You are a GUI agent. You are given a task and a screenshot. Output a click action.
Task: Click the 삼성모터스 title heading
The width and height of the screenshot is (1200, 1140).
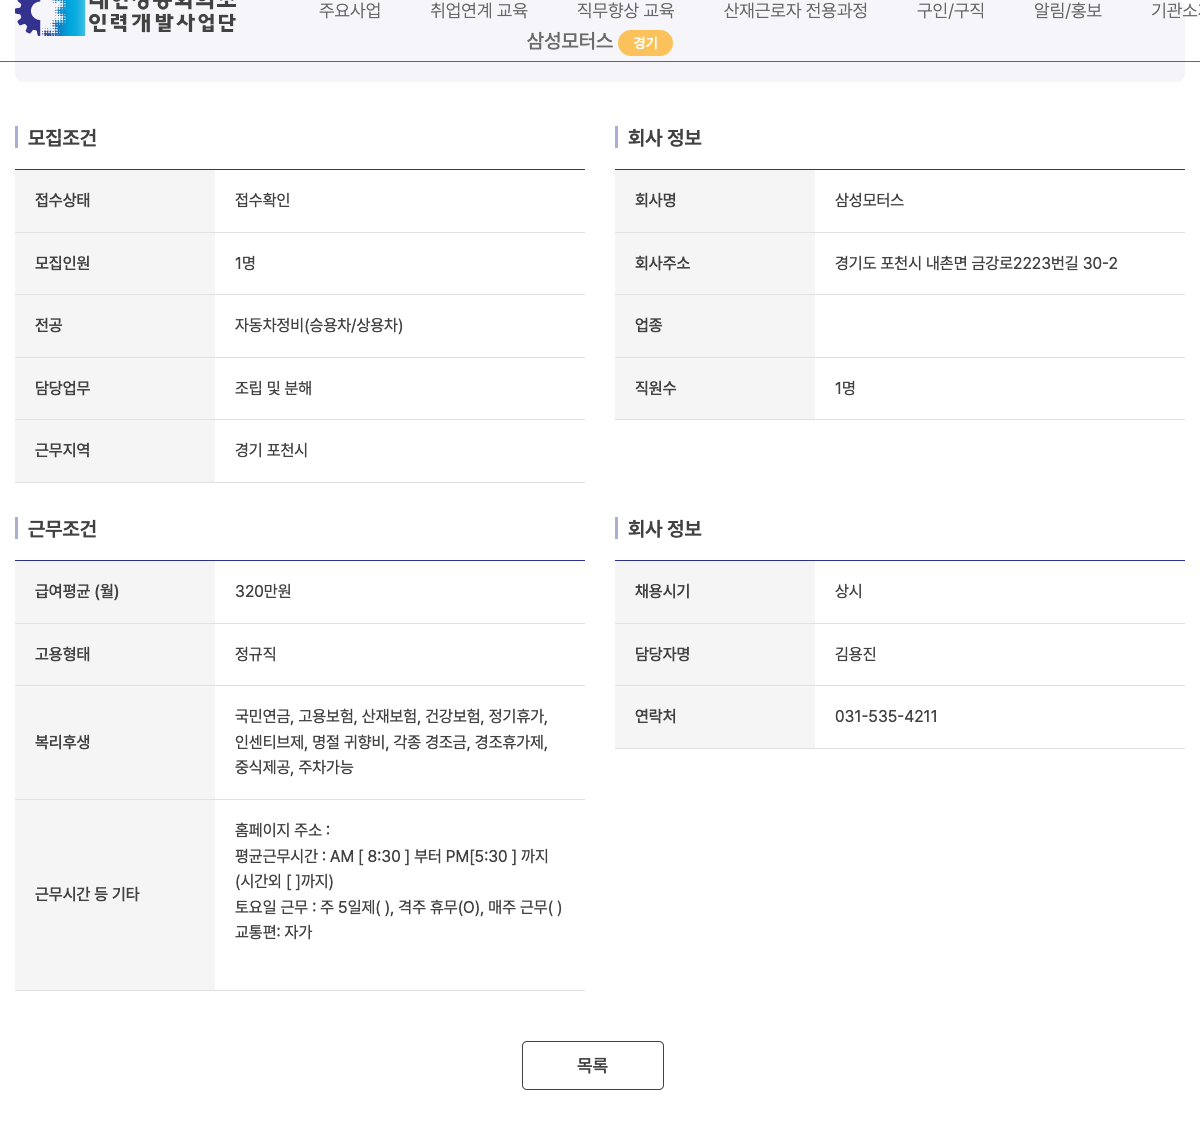[x=570, y=41]
